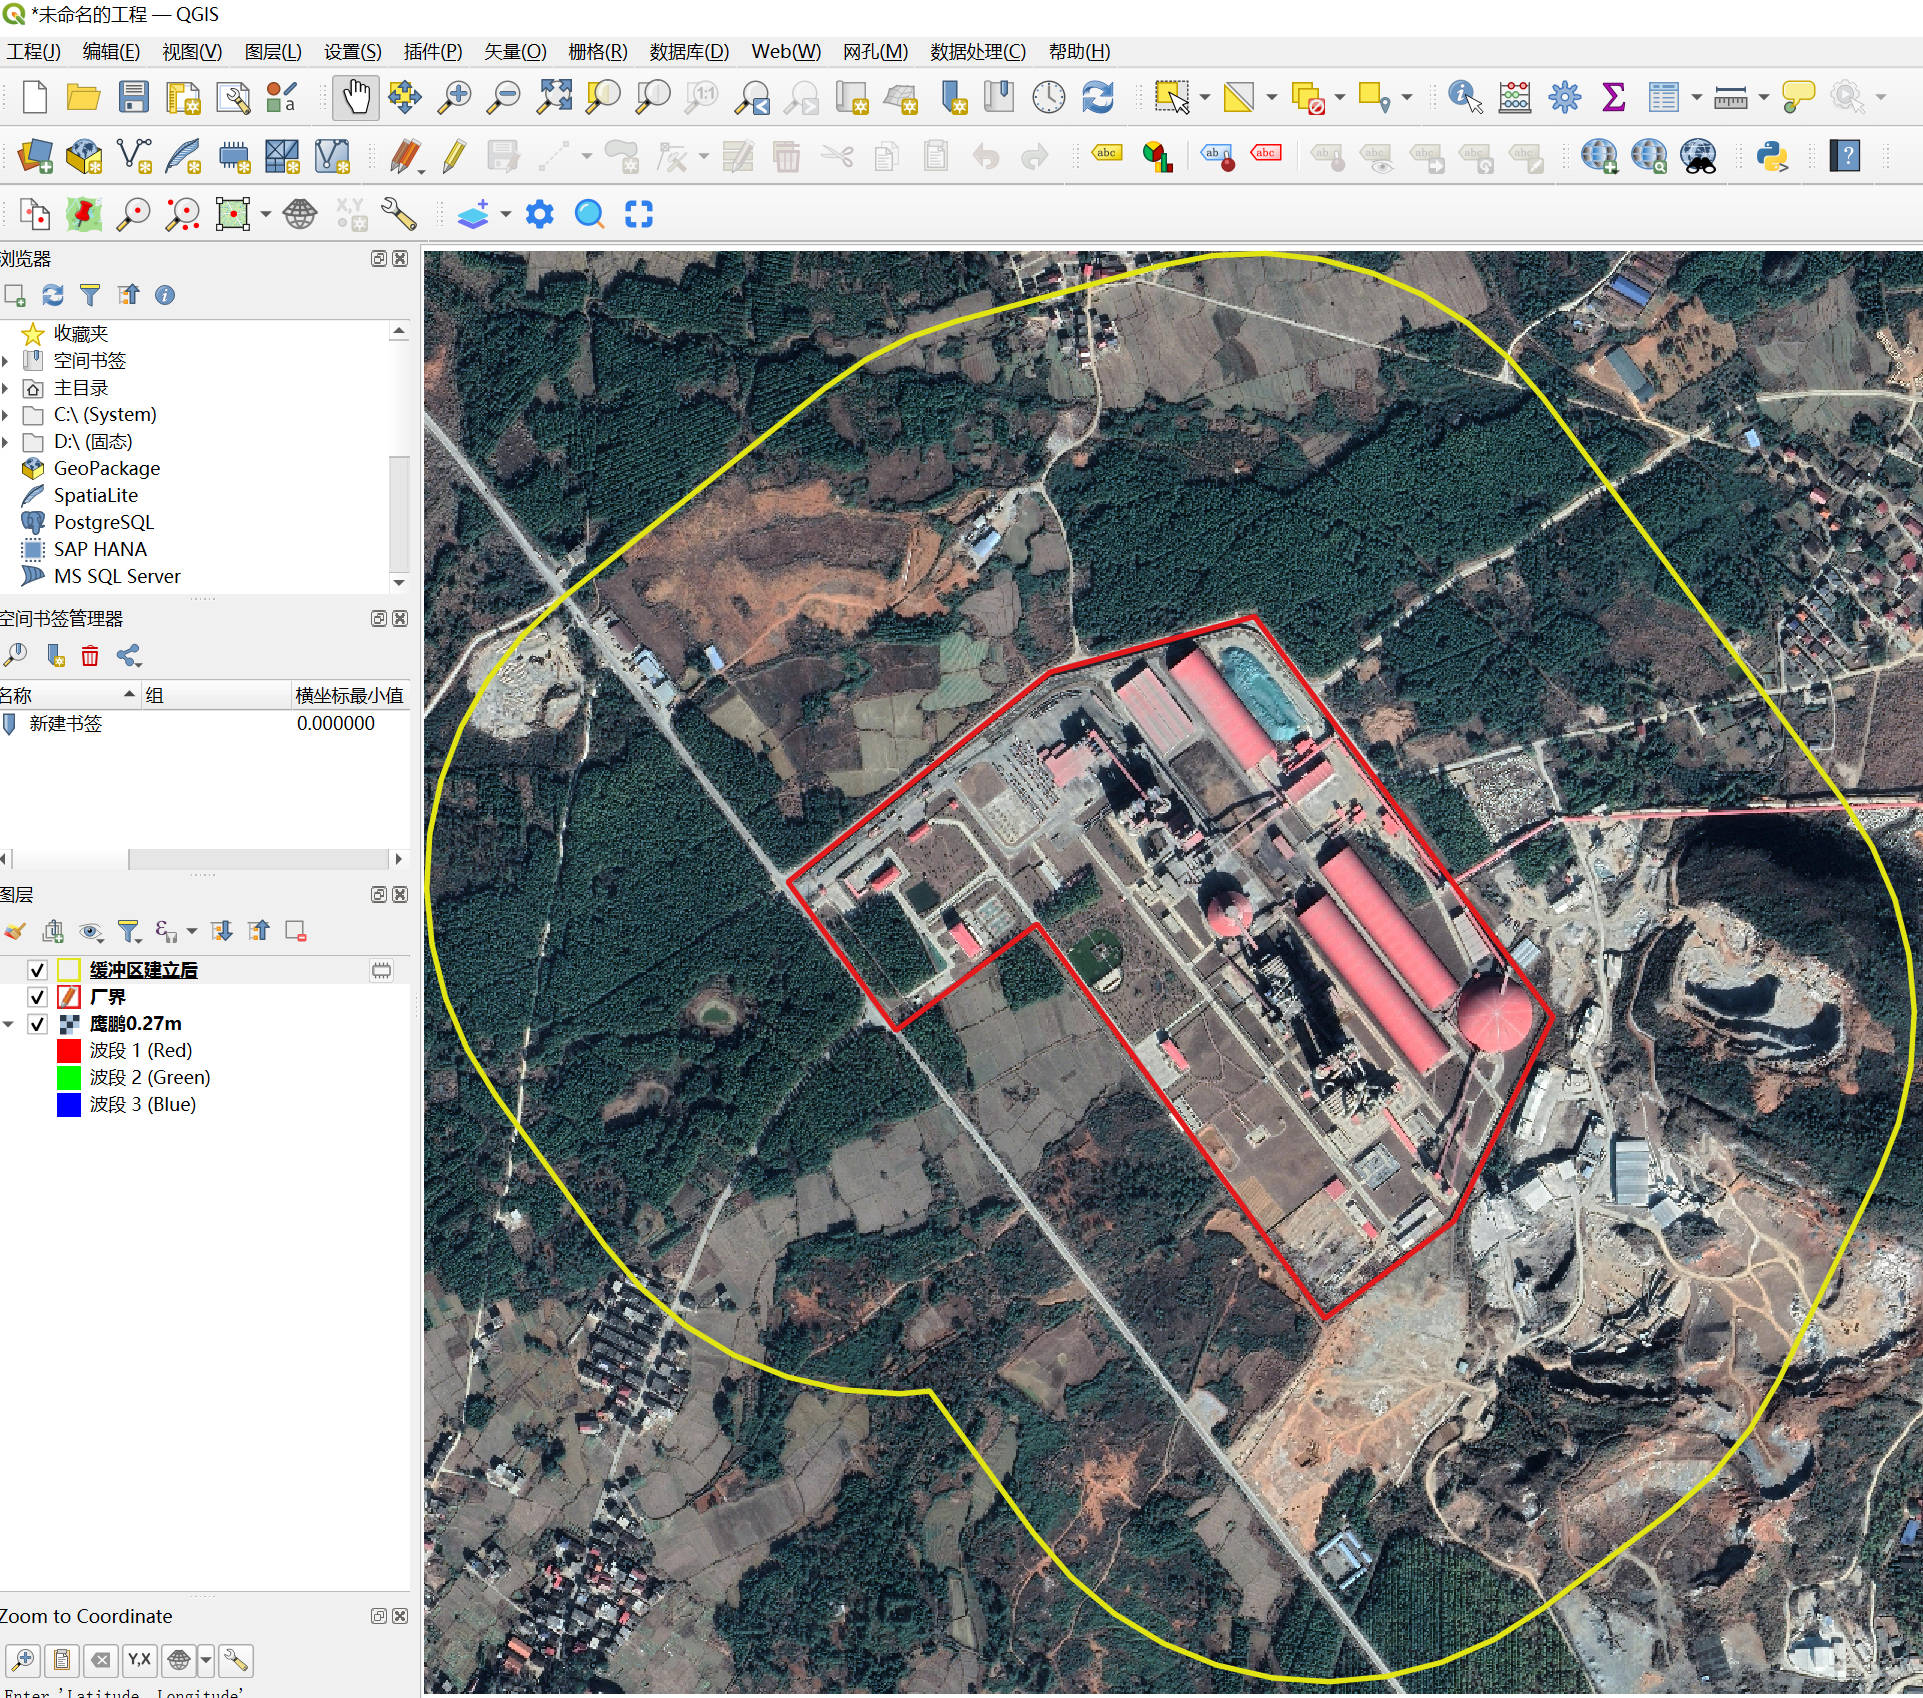Image resolution: width=1923 pixels, height=1698 pixels.
Task: Select the Identify Features tool
Action: coord(1465,97)
